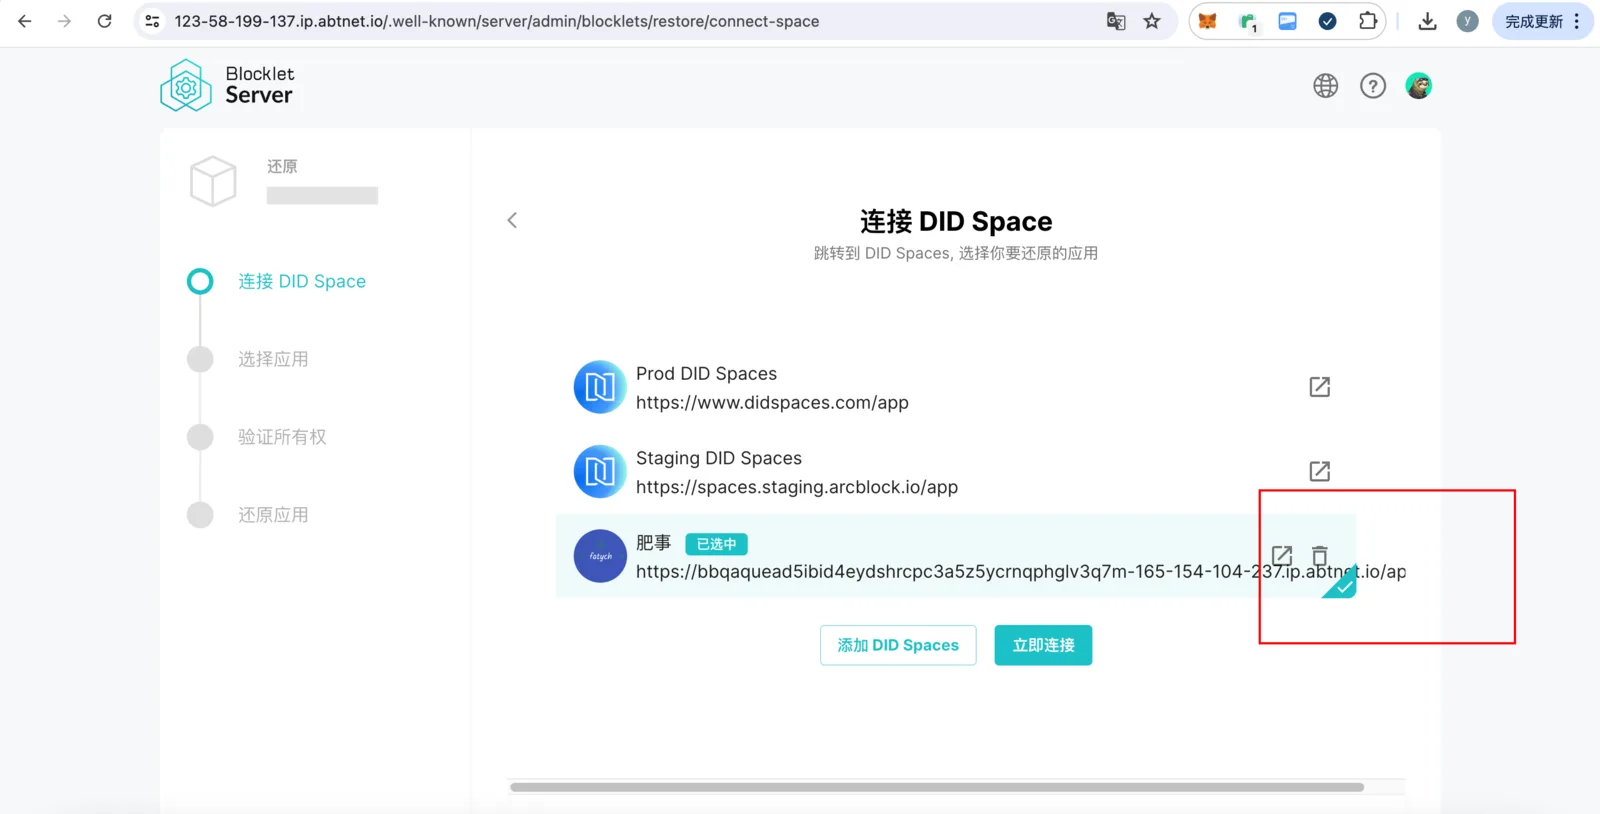Select the 连接 DID Space step
The height and width of the screenshot is (814, 1600).
[x=277, y=281]
